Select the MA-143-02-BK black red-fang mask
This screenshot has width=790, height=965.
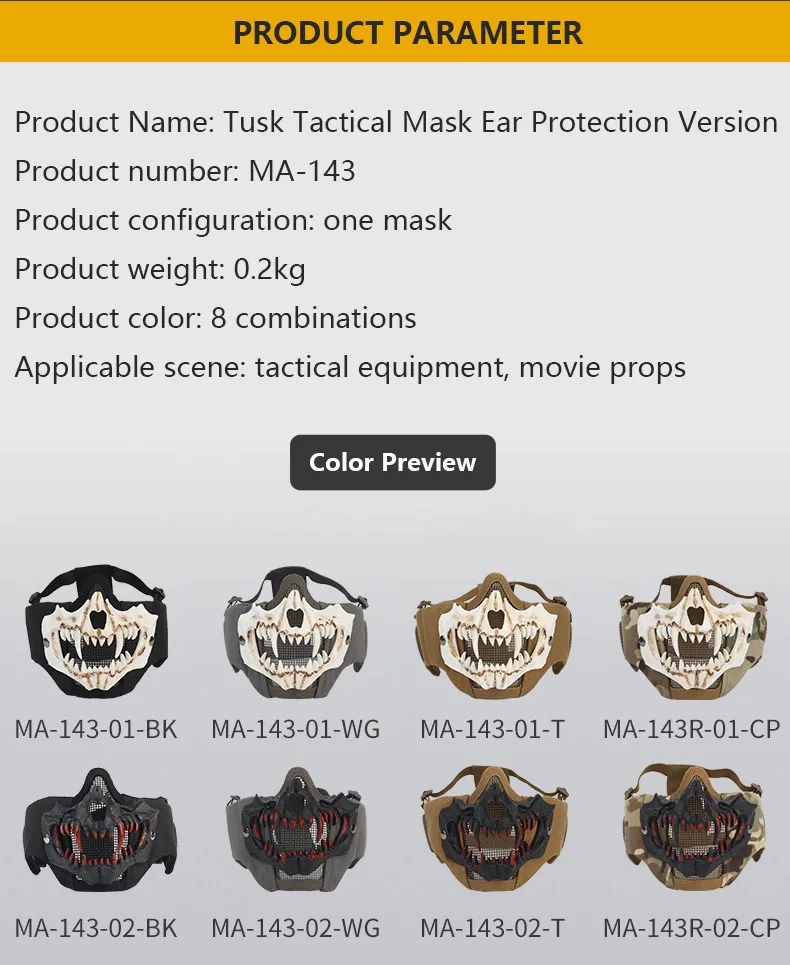[99, 829]
